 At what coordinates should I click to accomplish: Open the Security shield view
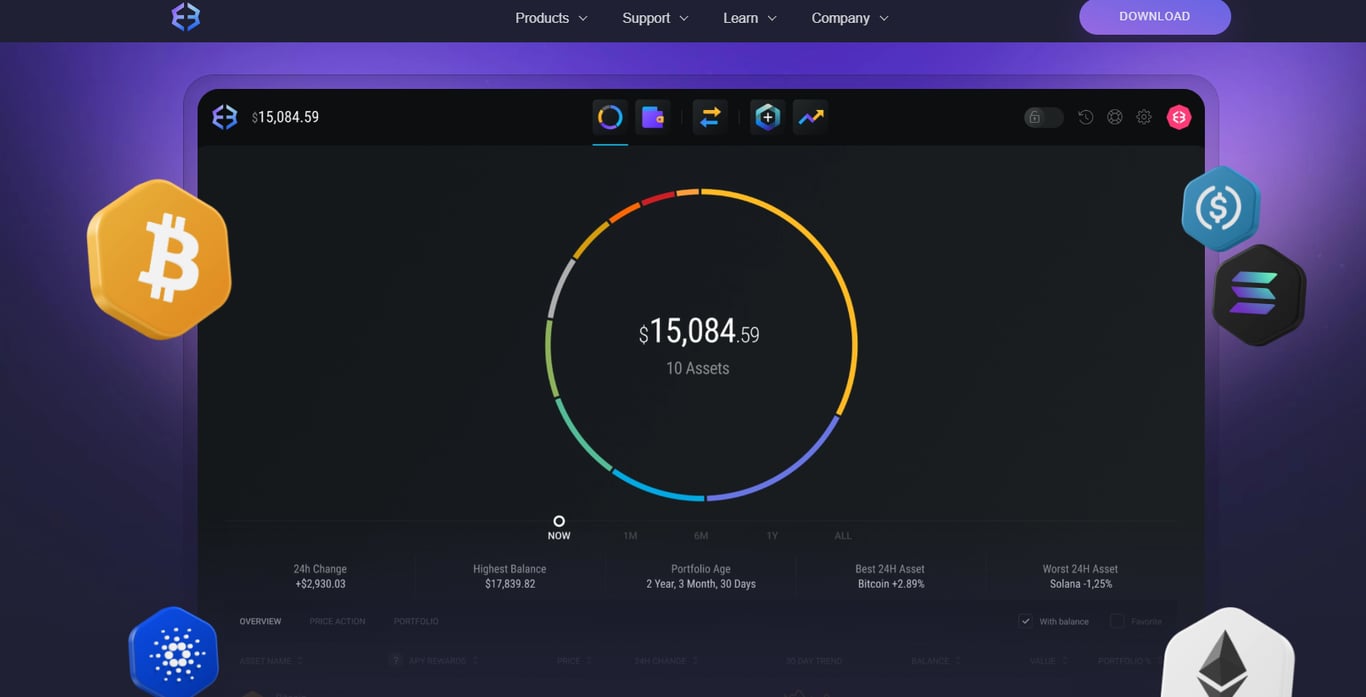click(x=766, y=117)
